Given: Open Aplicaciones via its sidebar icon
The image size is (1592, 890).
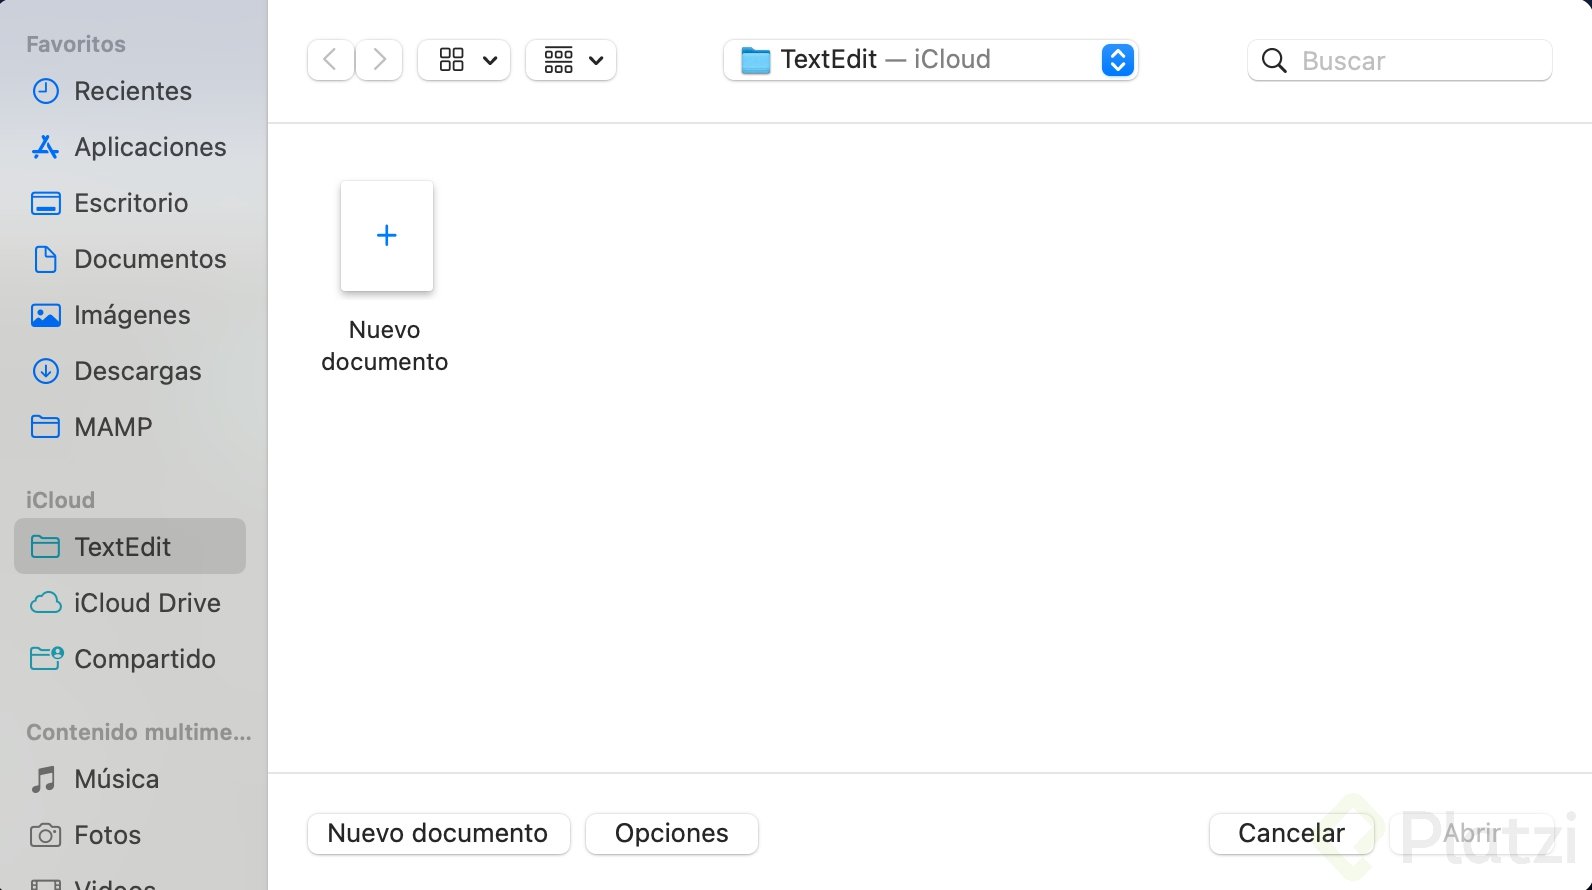Looking at the screenshot, I should click(45, 147).
